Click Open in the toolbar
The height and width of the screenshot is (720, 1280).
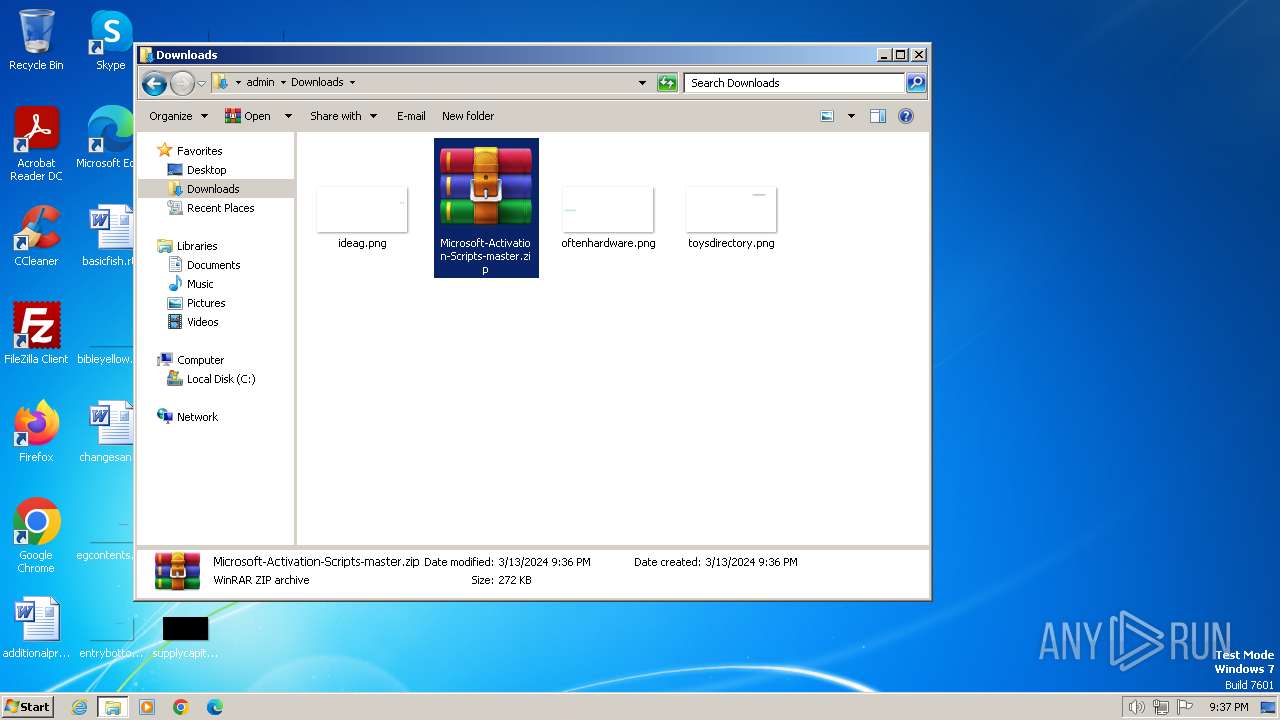pyautogui.click(x=248, y=116)
